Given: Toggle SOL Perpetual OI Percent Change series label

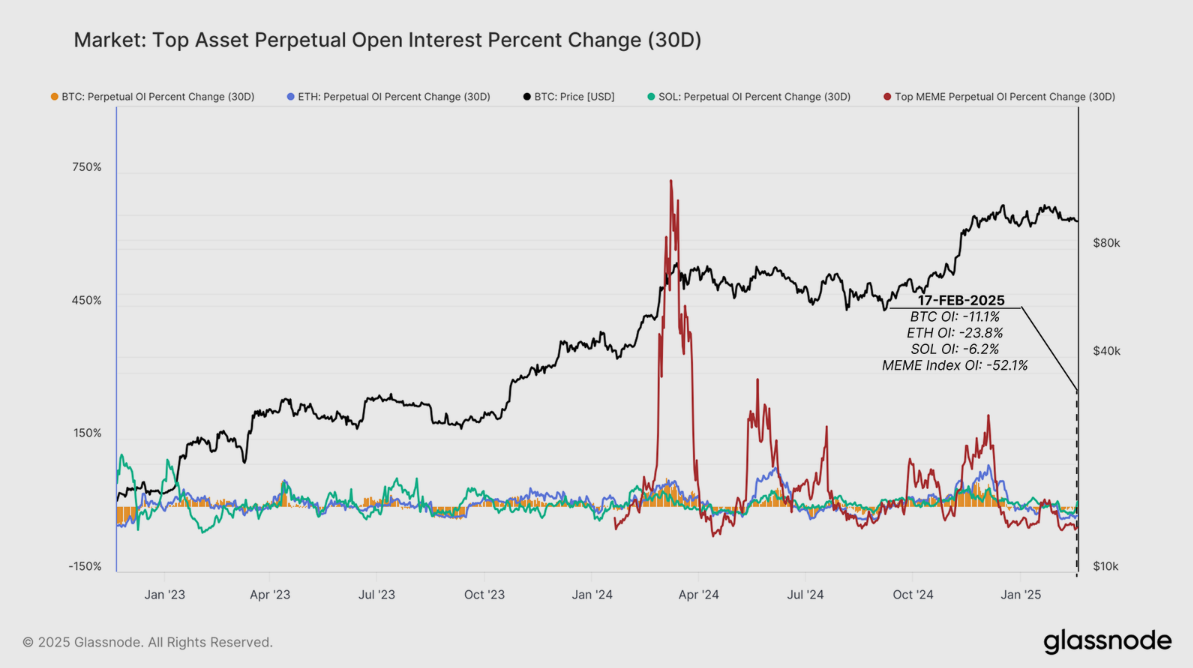Looking at the screenshot, I should pos(754,97).
